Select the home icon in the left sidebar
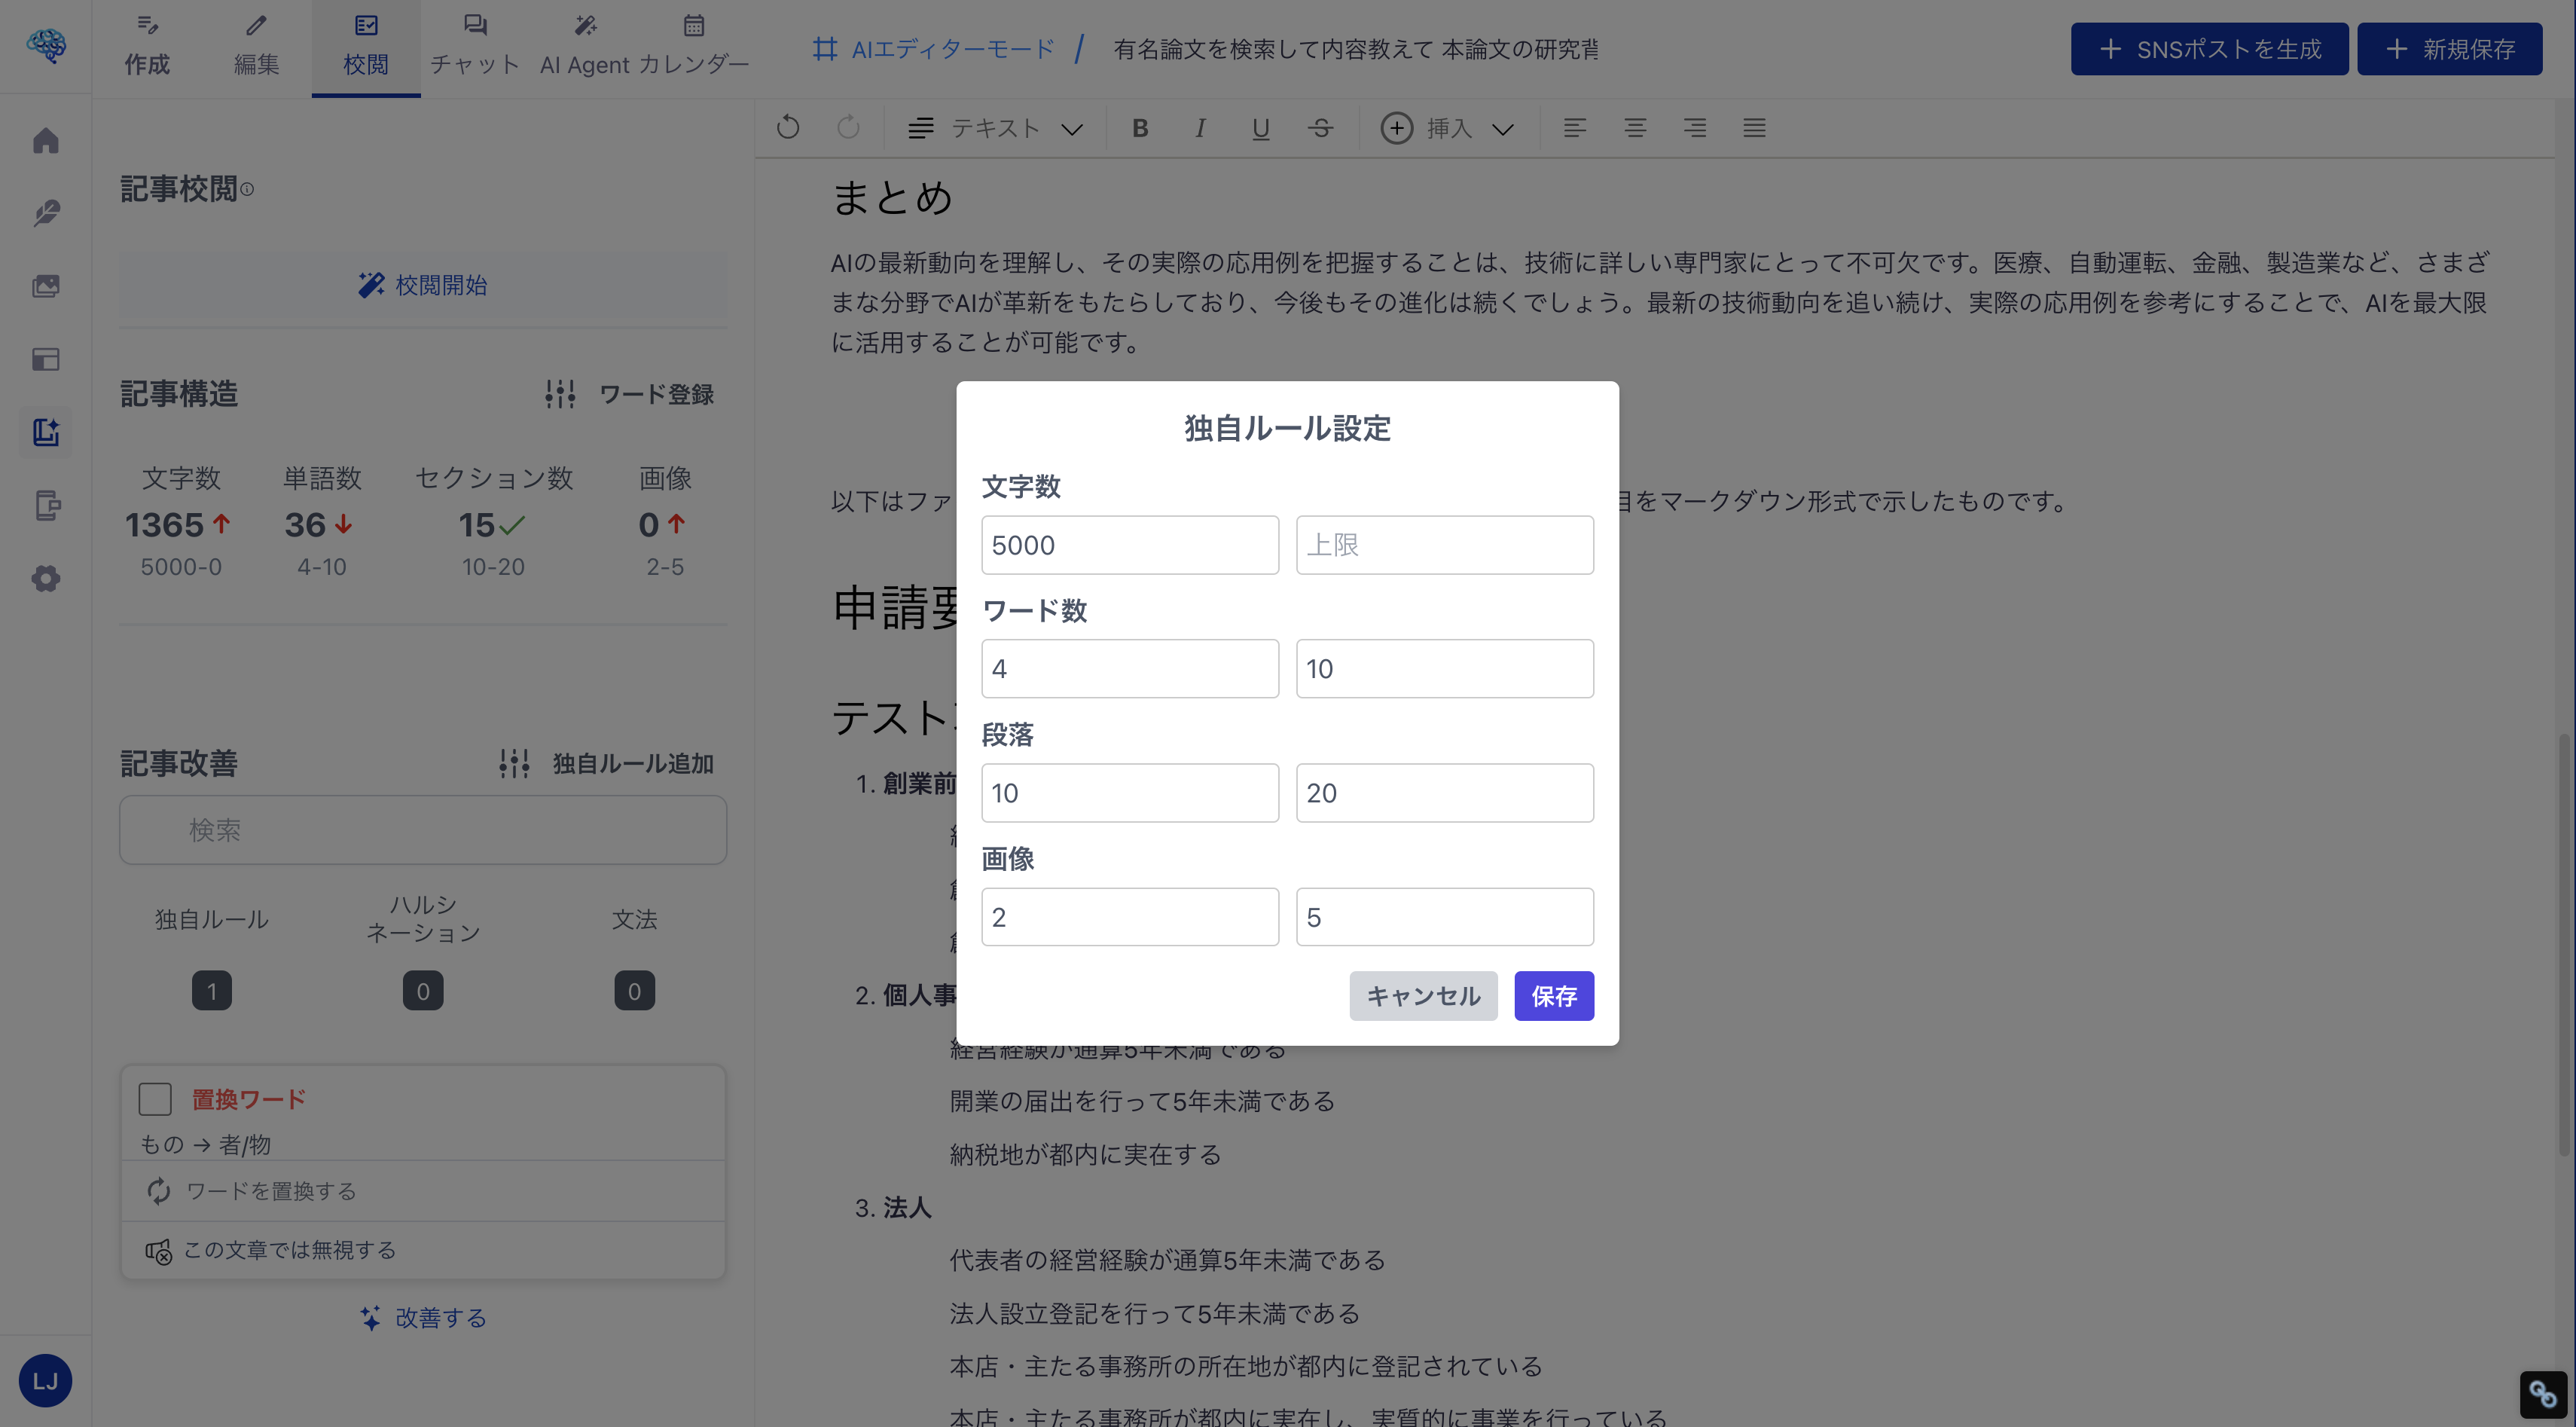The image size is (2576, 1427). [46, 141]
